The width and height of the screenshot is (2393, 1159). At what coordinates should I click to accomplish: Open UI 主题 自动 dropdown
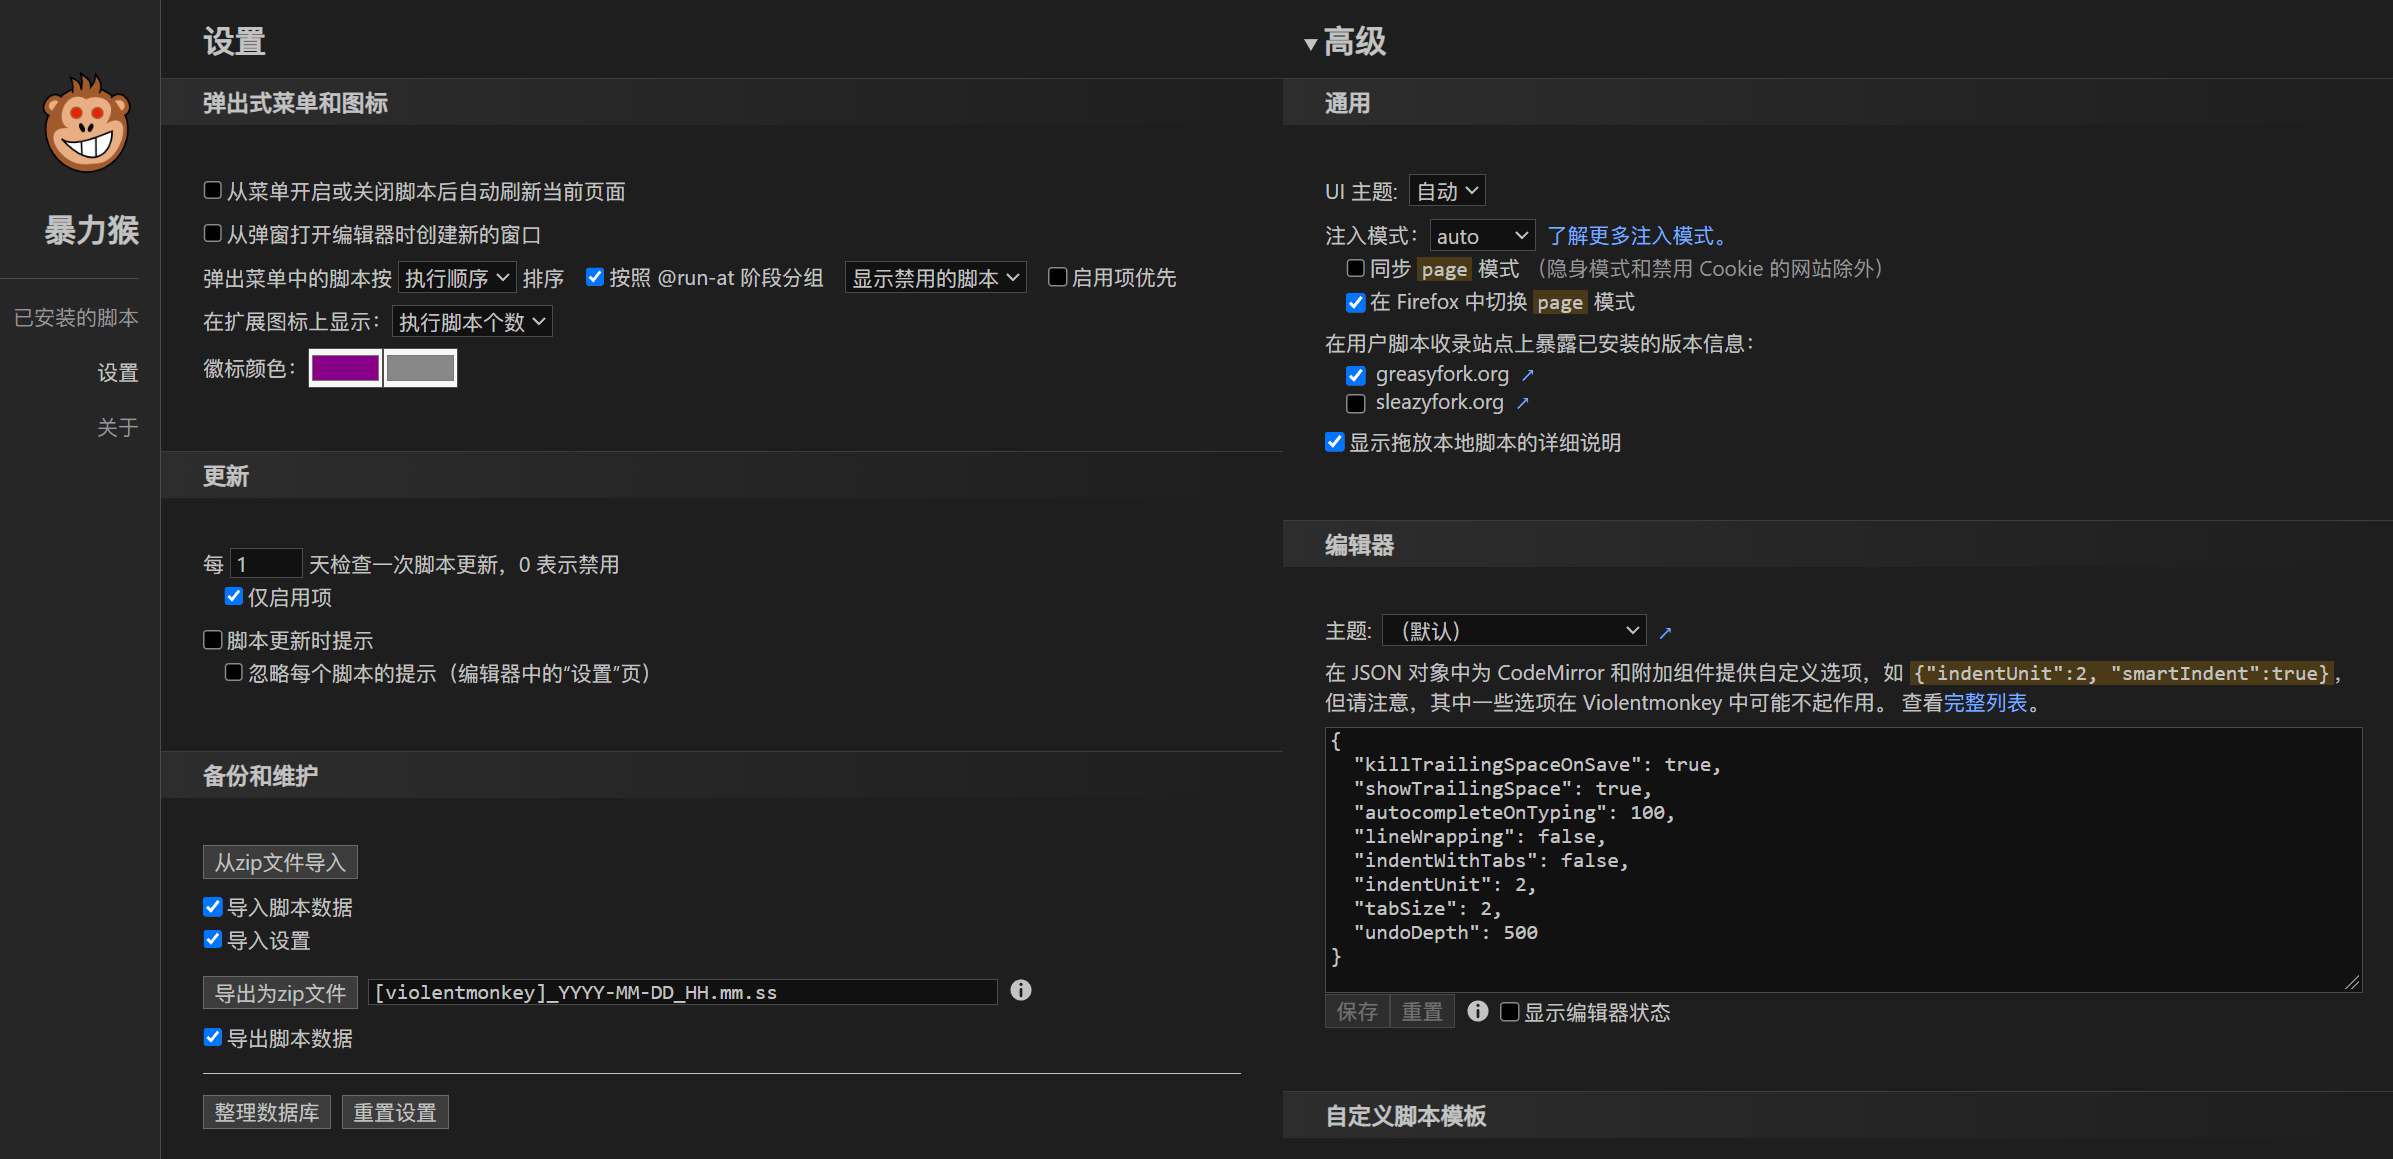[1447, 191]
